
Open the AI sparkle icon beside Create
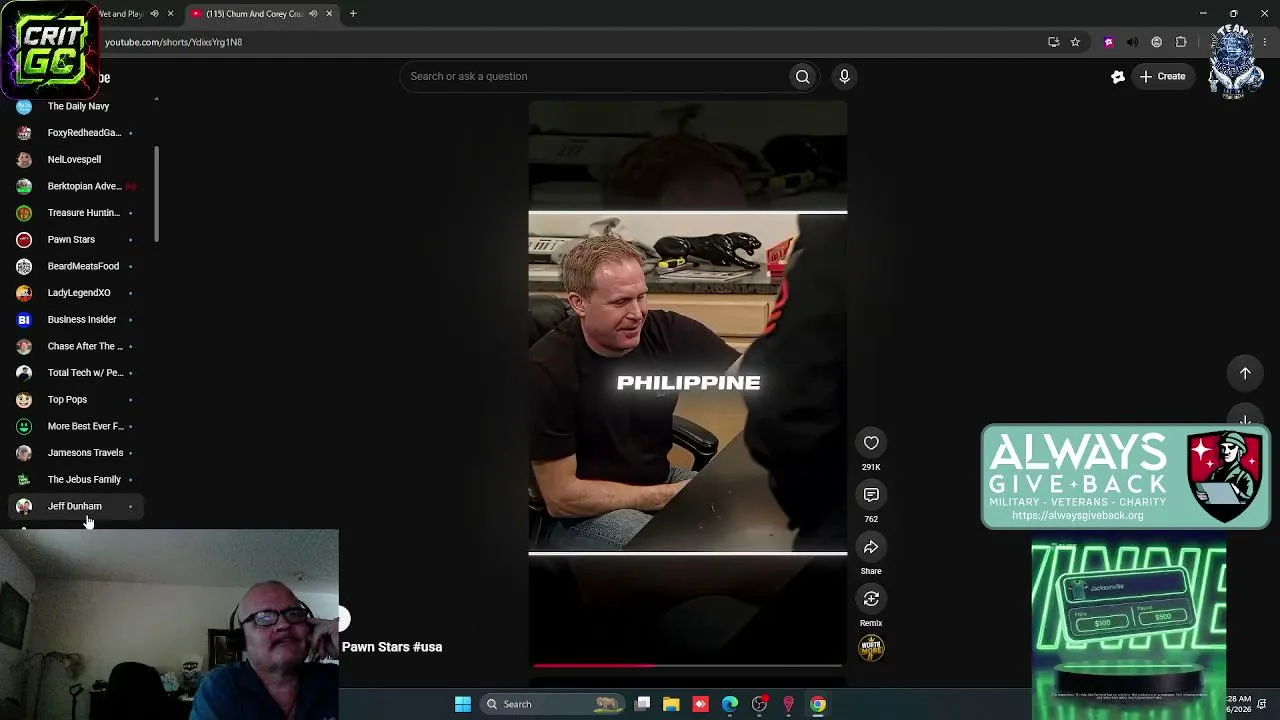pyautogui.click(x=1118, y=77)
